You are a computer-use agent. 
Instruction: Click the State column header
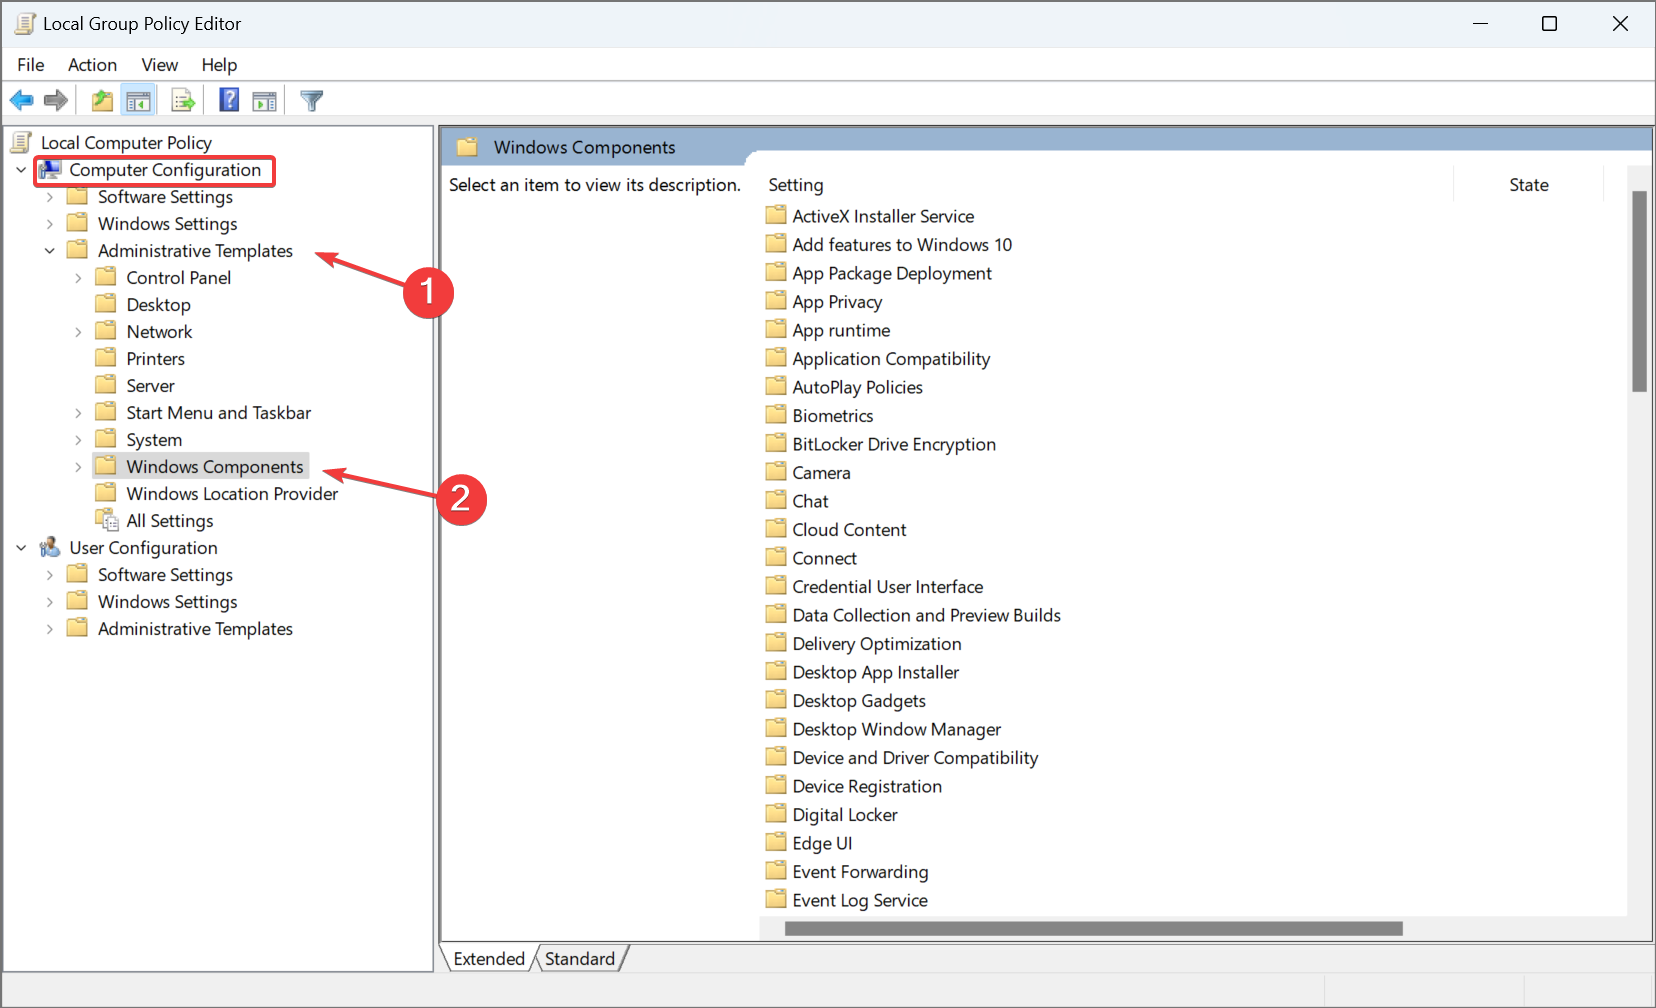(1528, 185)
